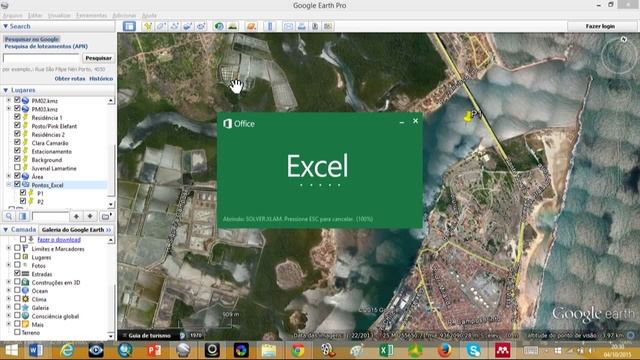Click the Print toolbar icon
The width and height of the screenshot is (640, 360).
click(302, 26)
